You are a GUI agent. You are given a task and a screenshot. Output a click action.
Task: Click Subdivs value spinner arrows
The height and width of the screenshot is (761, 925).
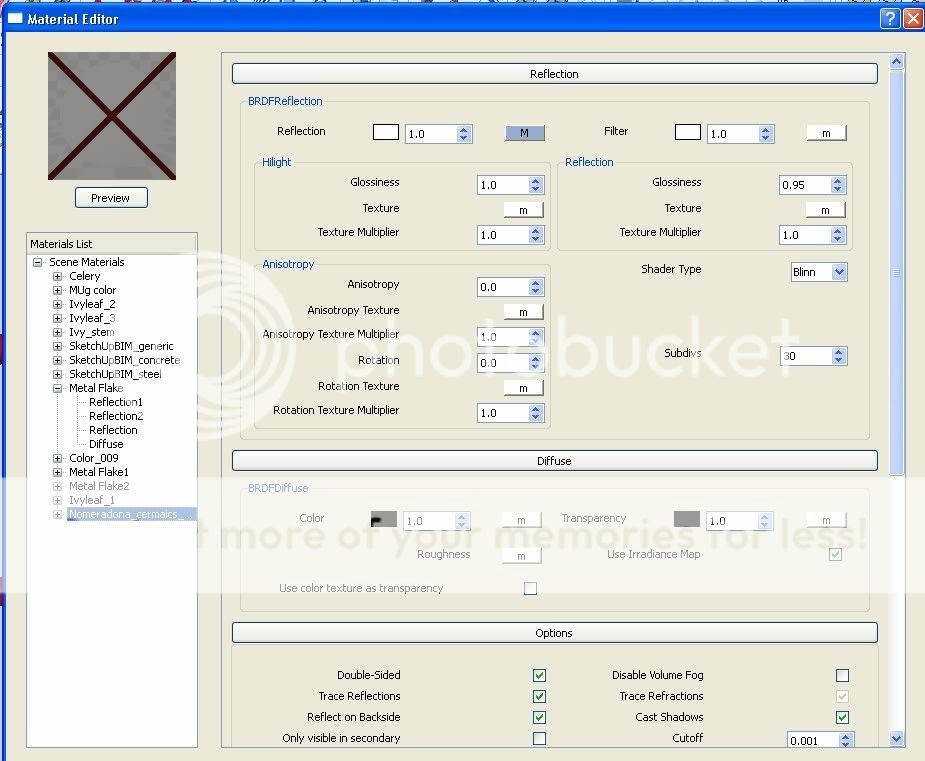coord(838,356)
